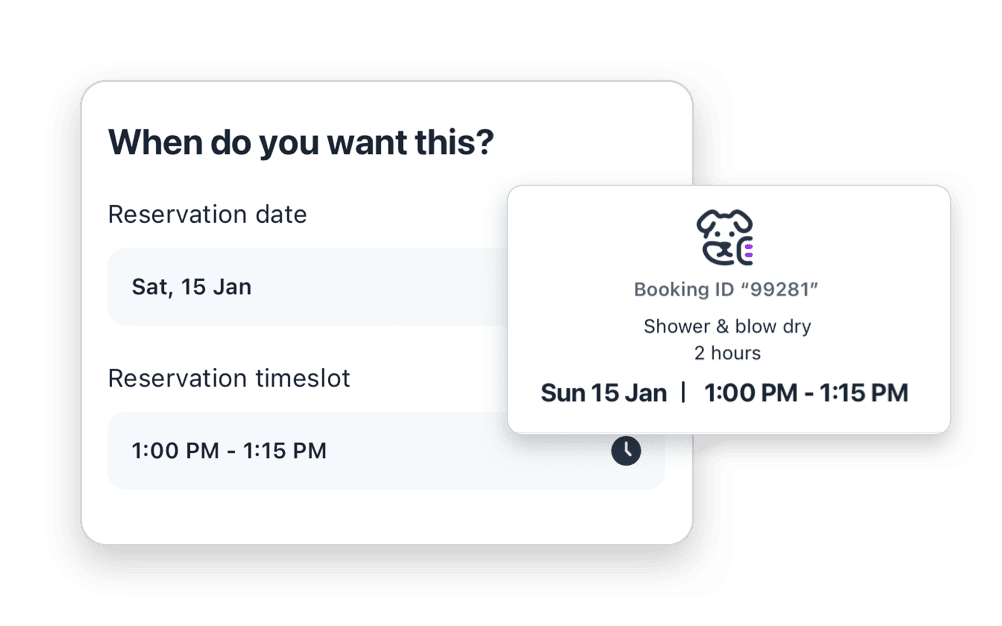Click "Sun 15 Jan" on the booking card
This screenshot has width=1002, height=626.
pos(603,393)
